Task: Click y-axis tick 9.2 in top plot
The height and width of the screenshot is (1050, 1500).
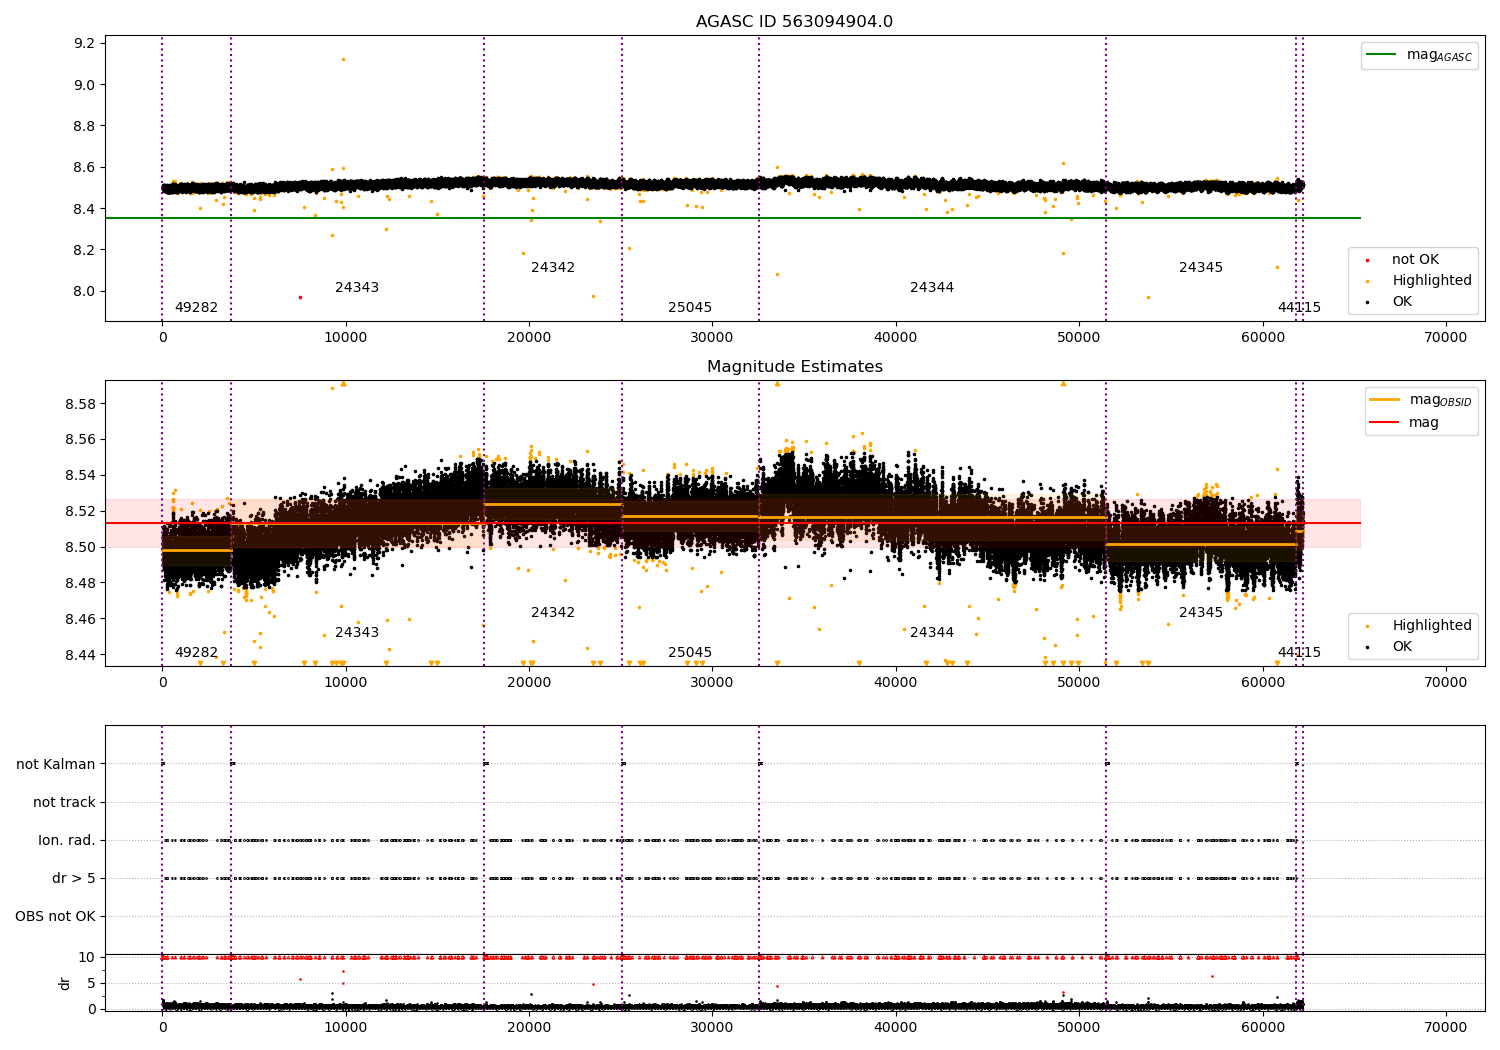Action: pyautogui.click(x=85, y=43)
